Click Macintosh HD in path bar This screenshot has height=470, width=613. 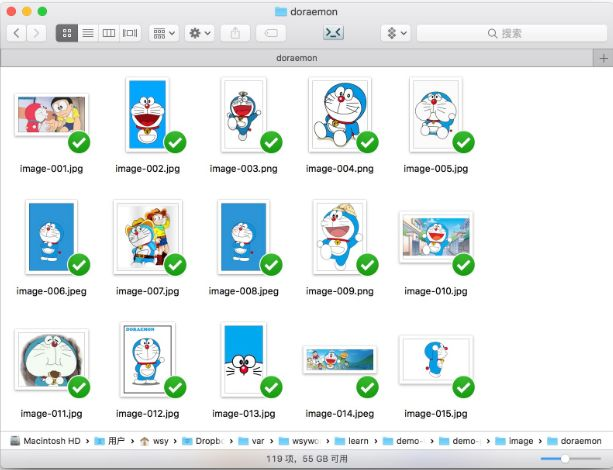pos(45,441)
